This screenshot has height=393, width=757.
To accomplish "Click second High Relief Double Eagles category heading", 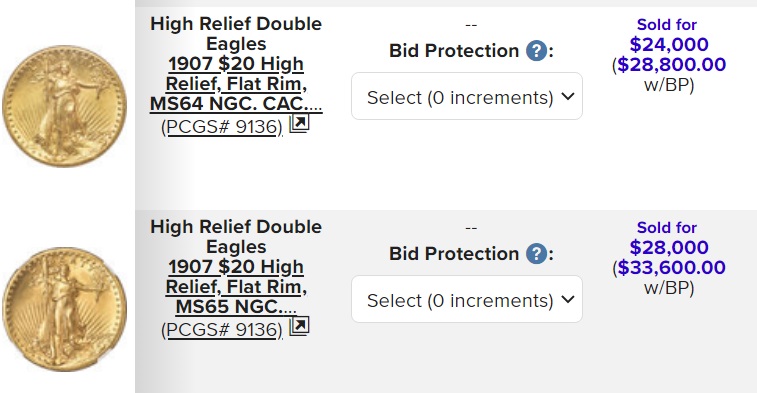I will tap(236, 236).
